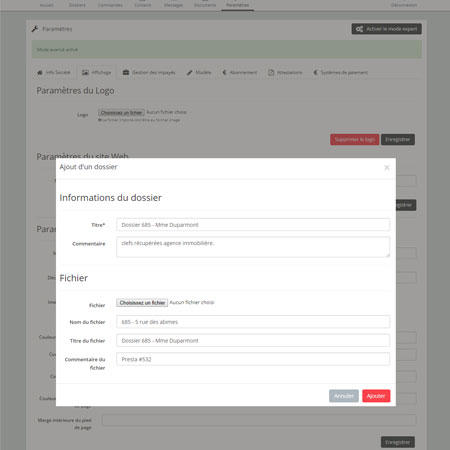Cancel with the Annuler button

344,396
